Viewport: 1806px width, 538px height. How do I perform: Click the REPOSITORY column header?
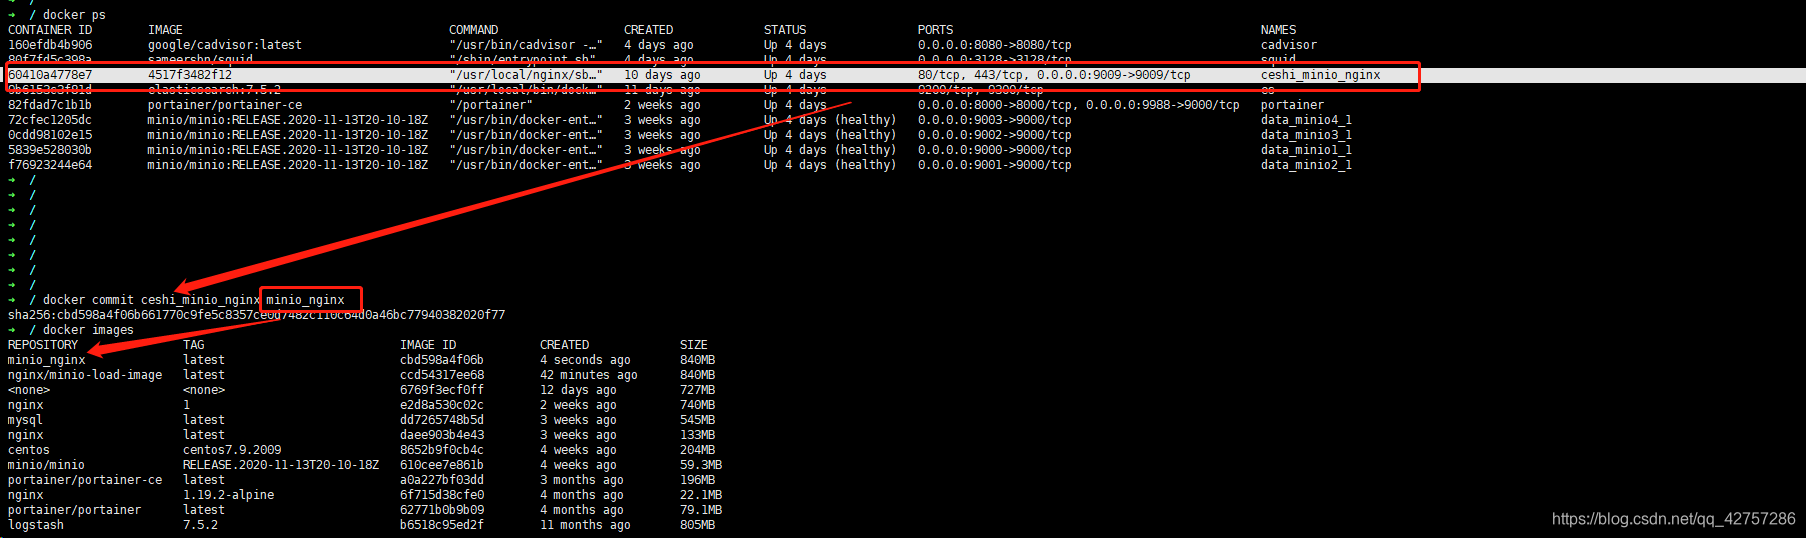pyautogui.click(x=43, y=345)
